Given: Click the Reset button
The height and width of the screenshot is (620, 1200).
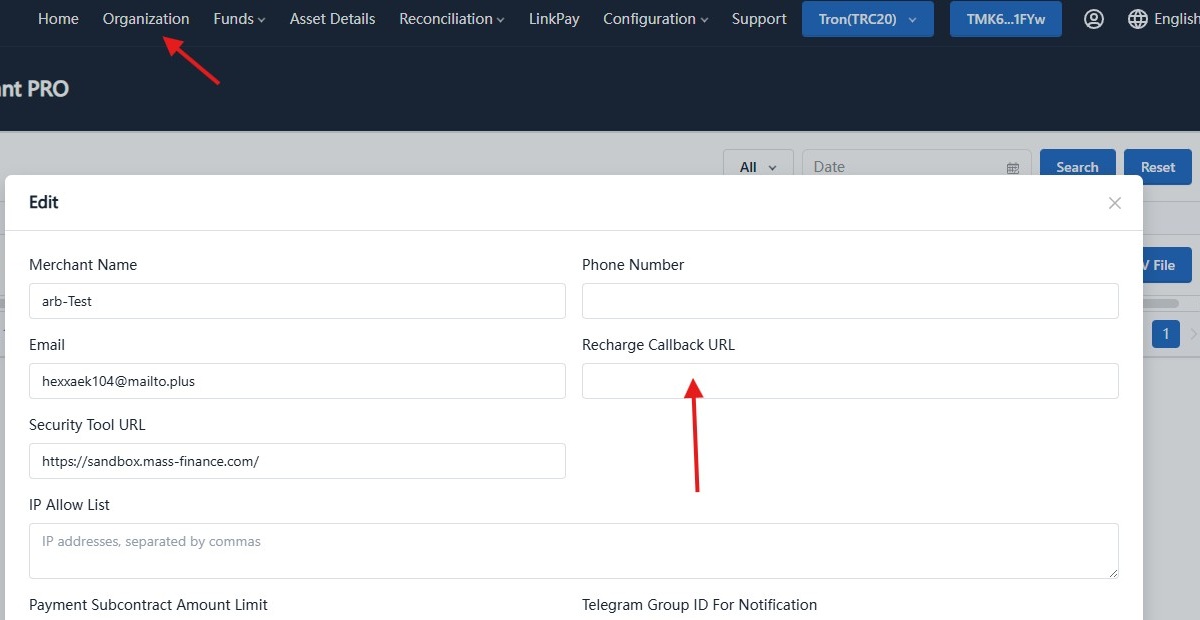Looking at the screenshot, I should pyautogui.click(x=1157, y=167).
